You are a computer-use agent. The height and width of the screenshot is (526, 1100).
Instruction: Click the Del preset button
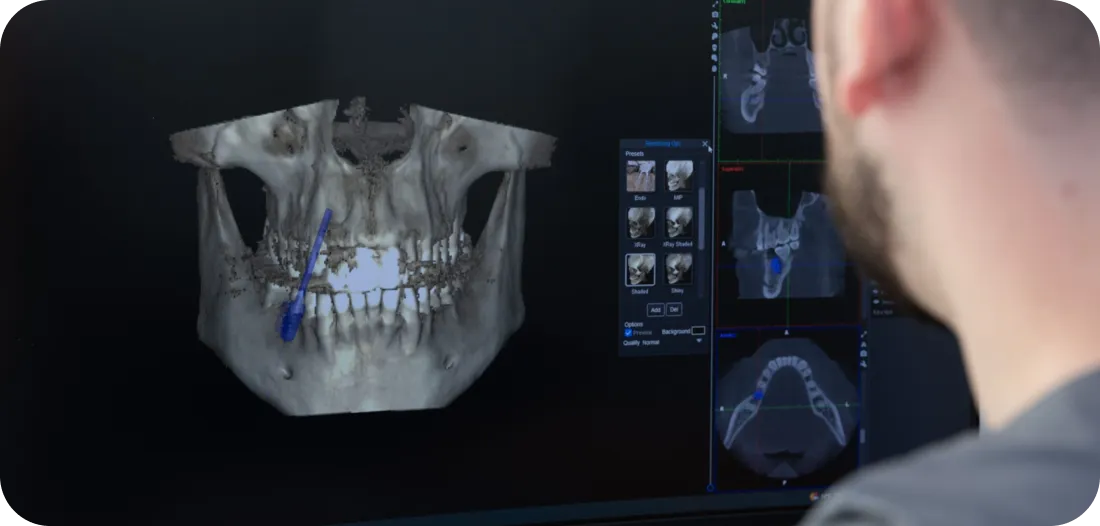tap(674, 309)
